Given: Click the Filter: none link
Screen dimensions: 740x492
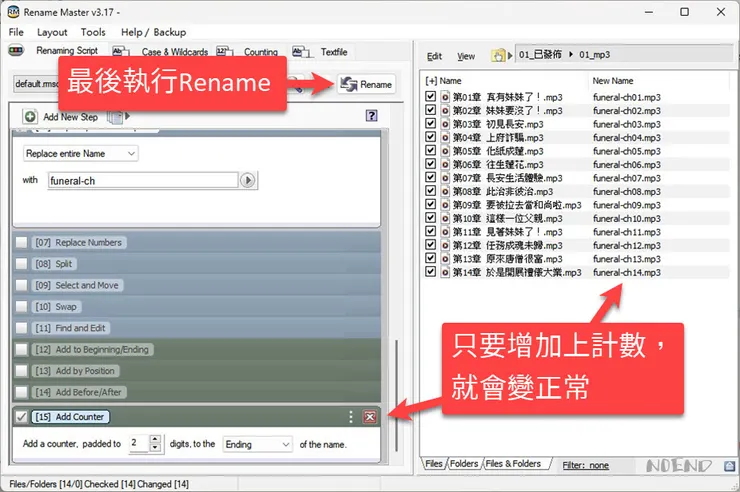Looking at the screenshot, I should point(585,466).
